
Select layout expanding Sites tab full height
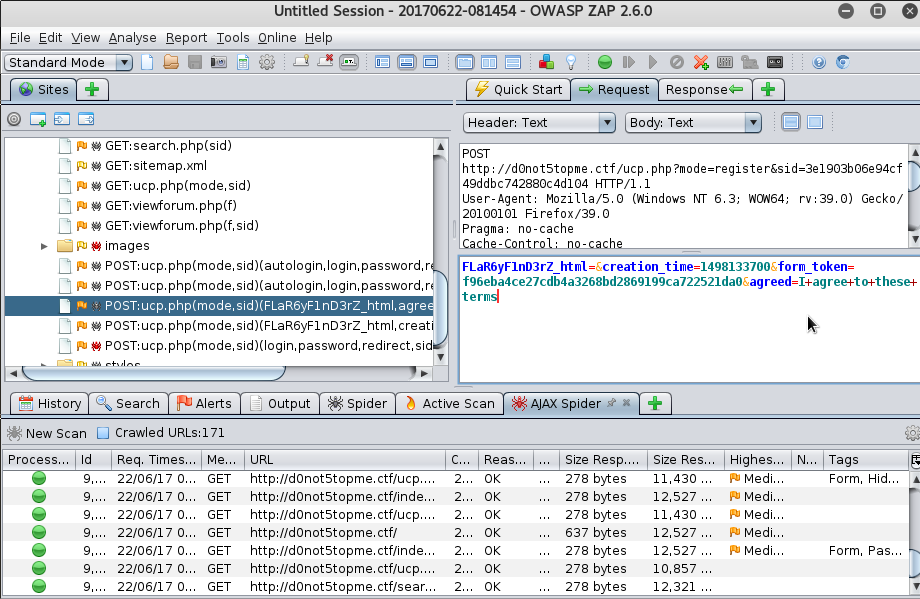(x=383, y=62)
